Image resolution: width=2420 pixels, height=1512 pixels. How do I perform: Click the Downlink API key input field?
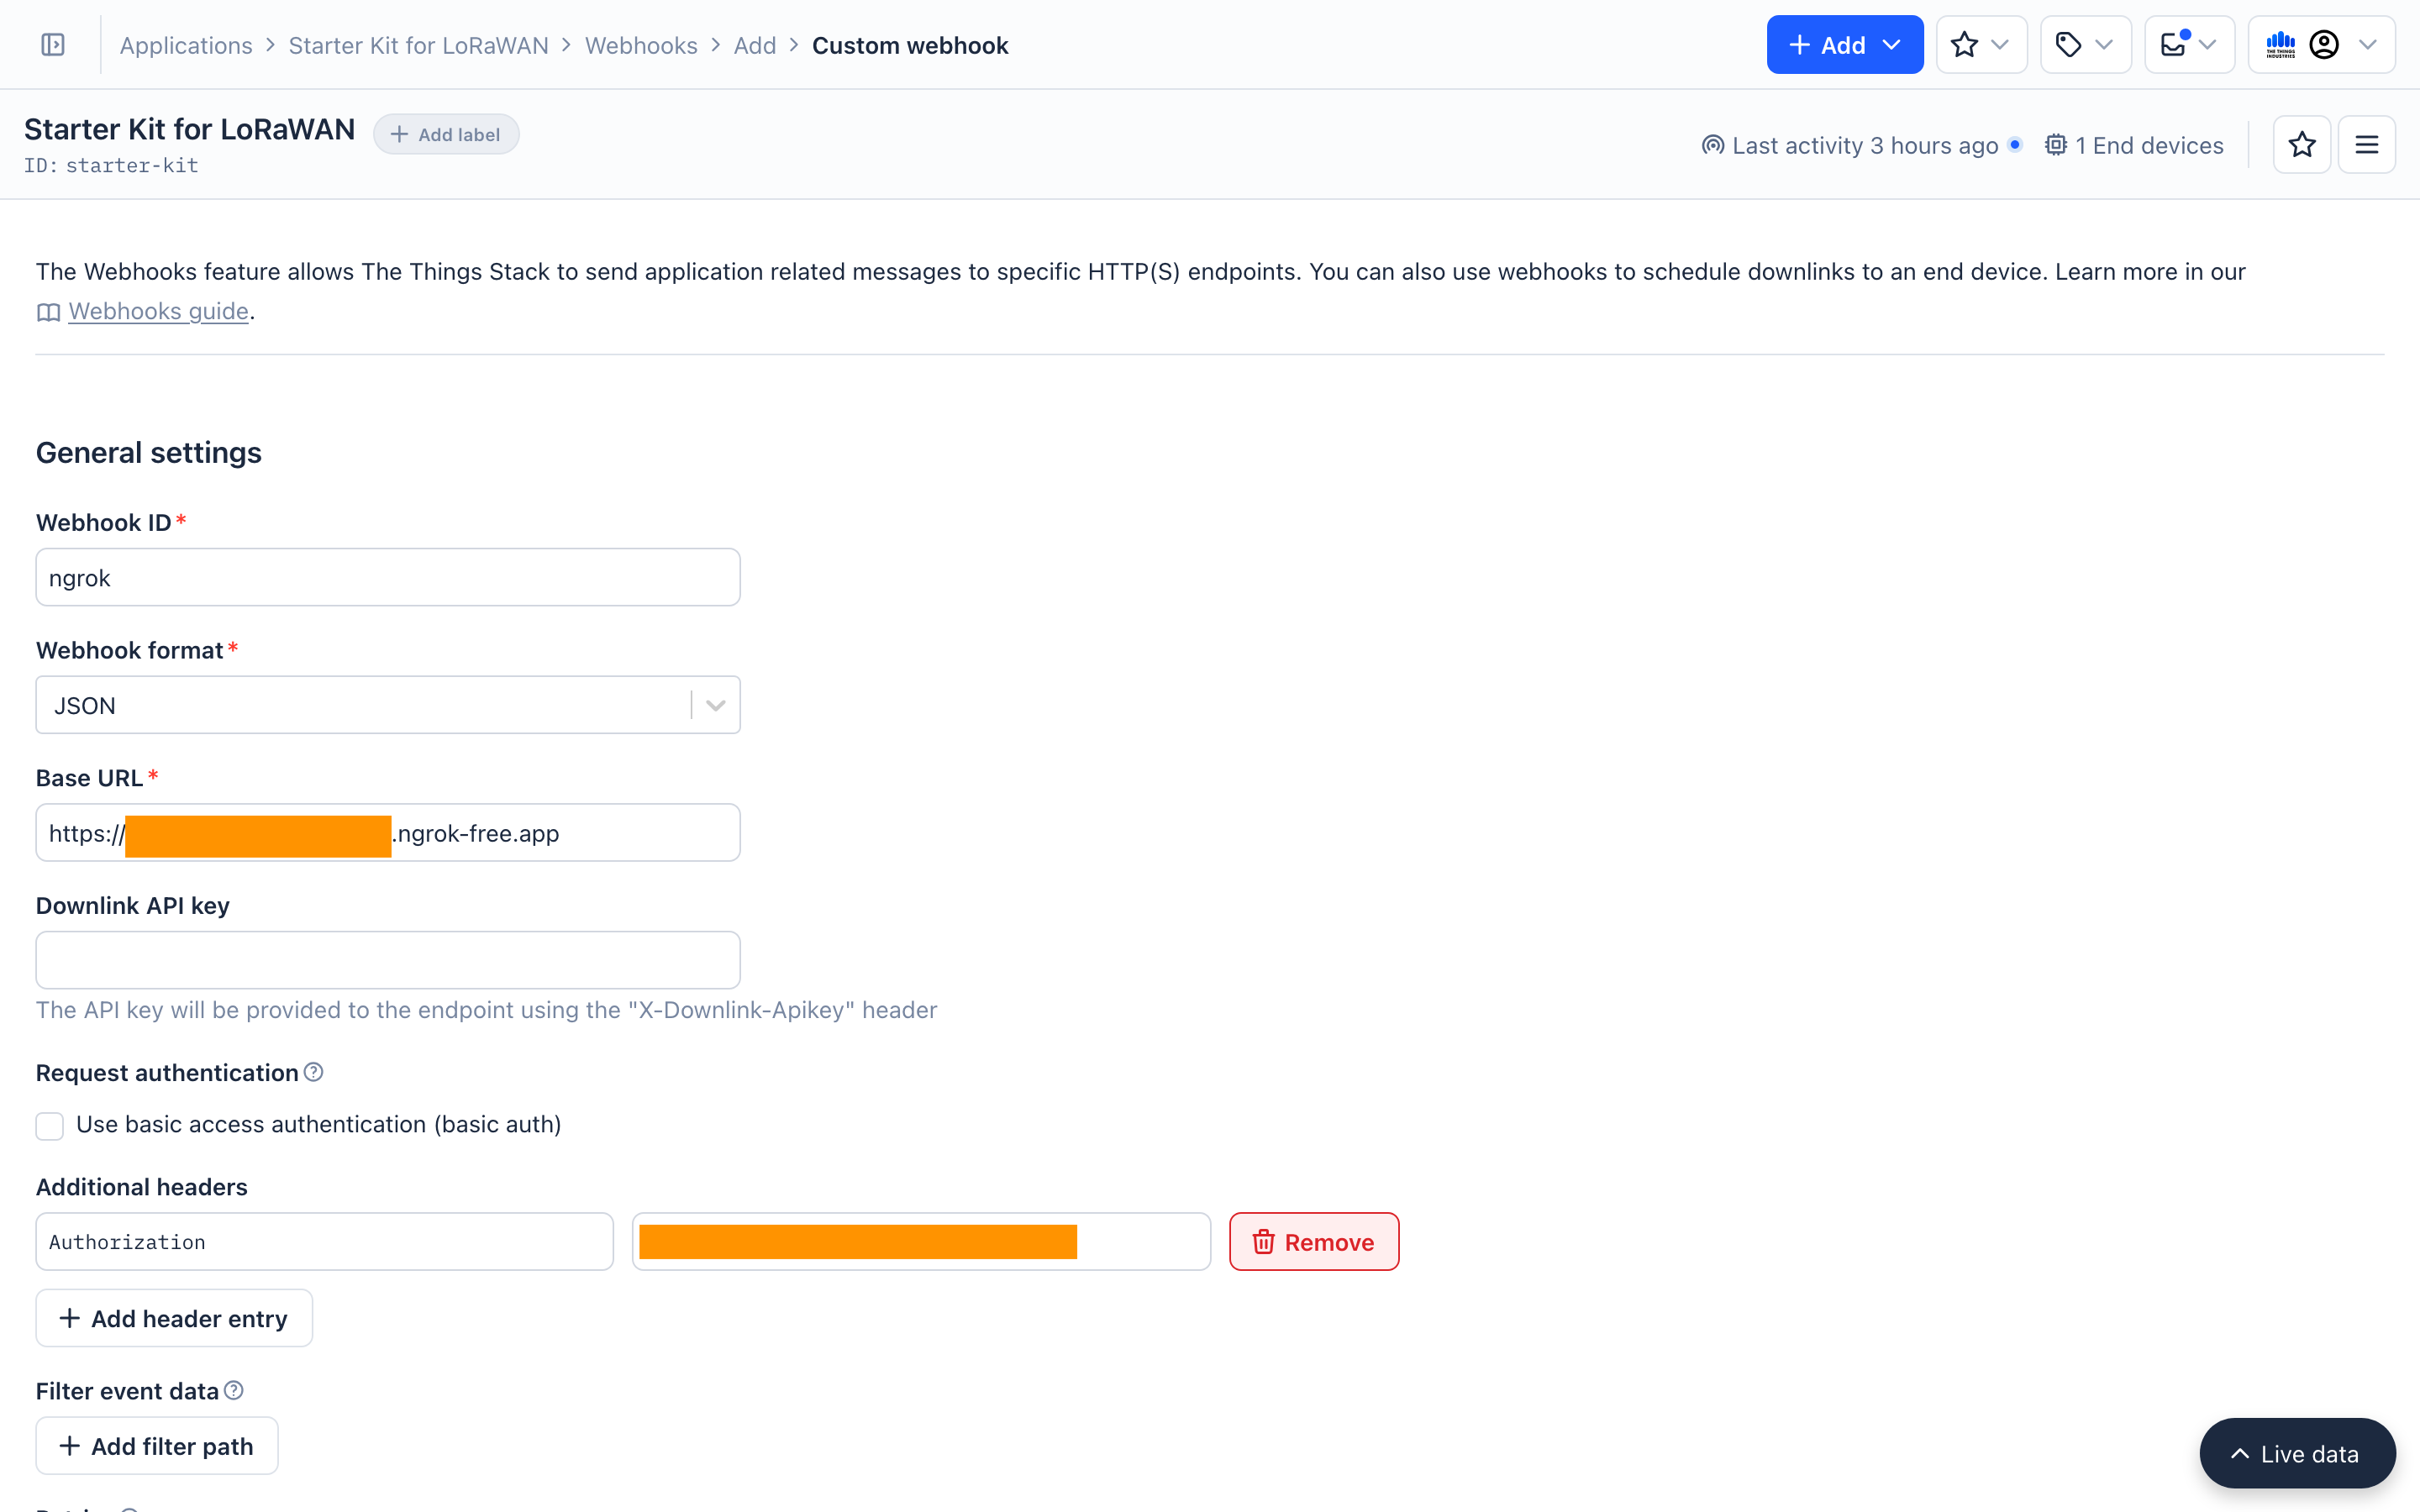(x=388, y=959)
